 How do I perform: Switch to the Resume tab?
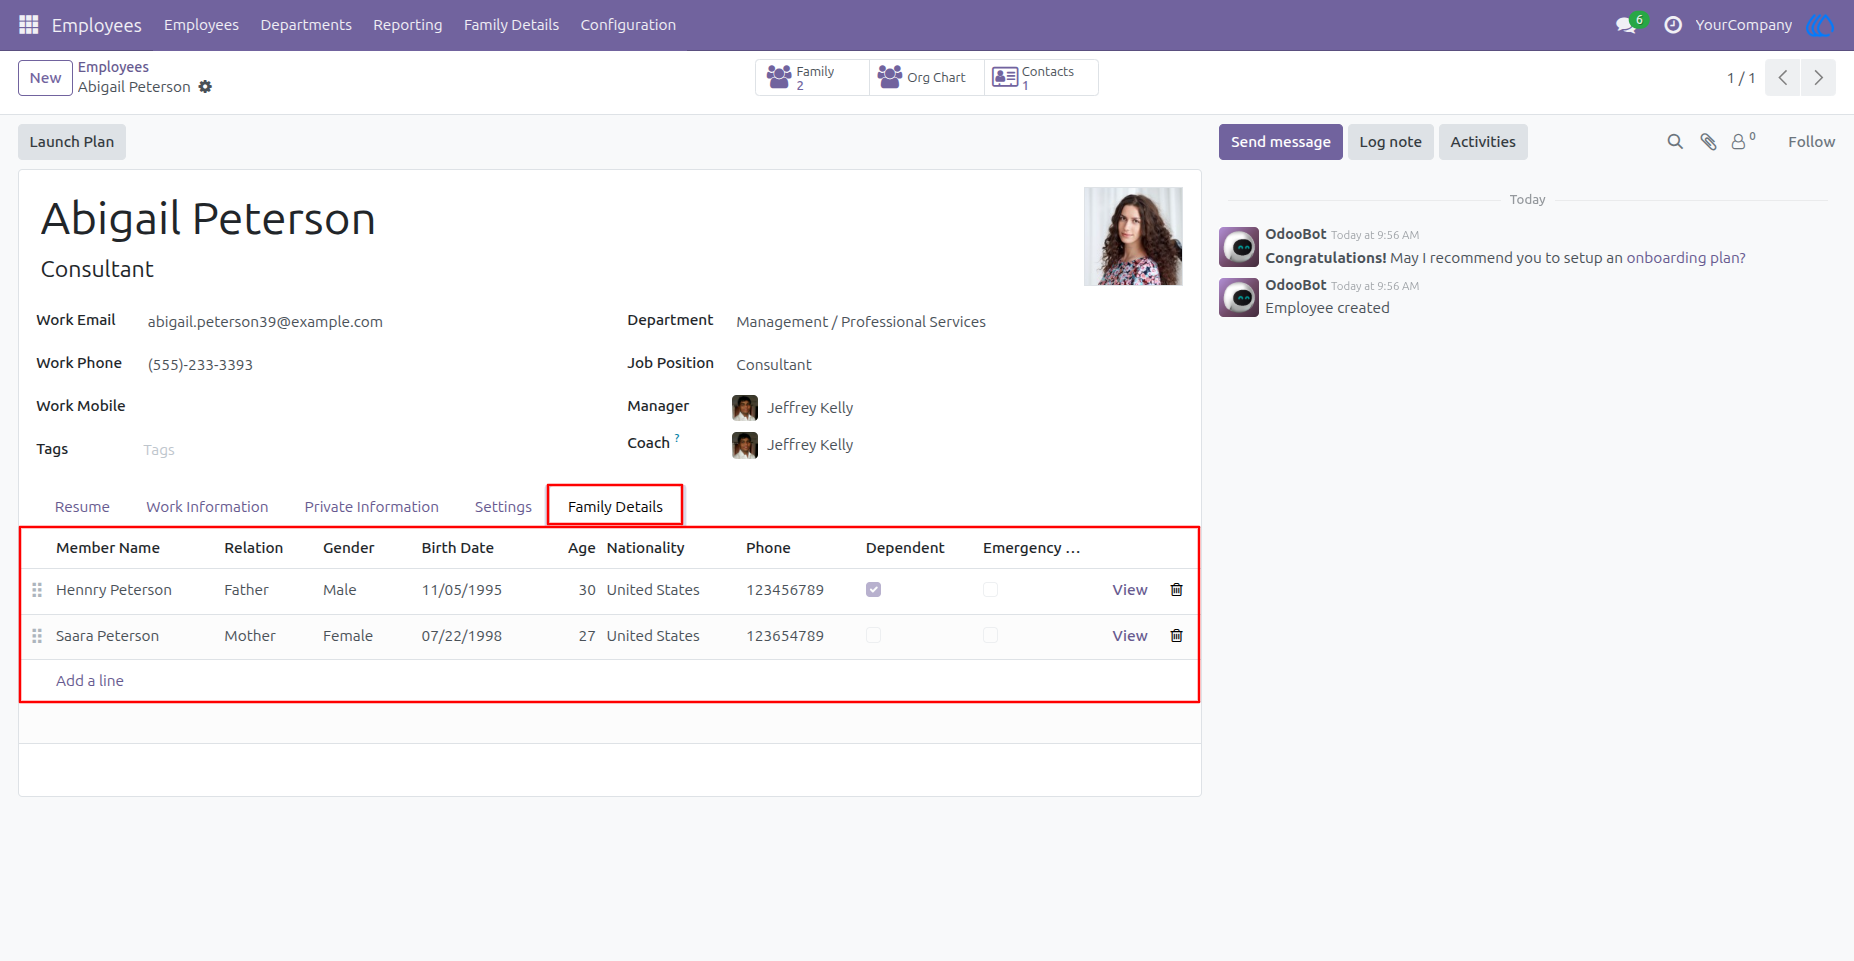click(82, 507)
